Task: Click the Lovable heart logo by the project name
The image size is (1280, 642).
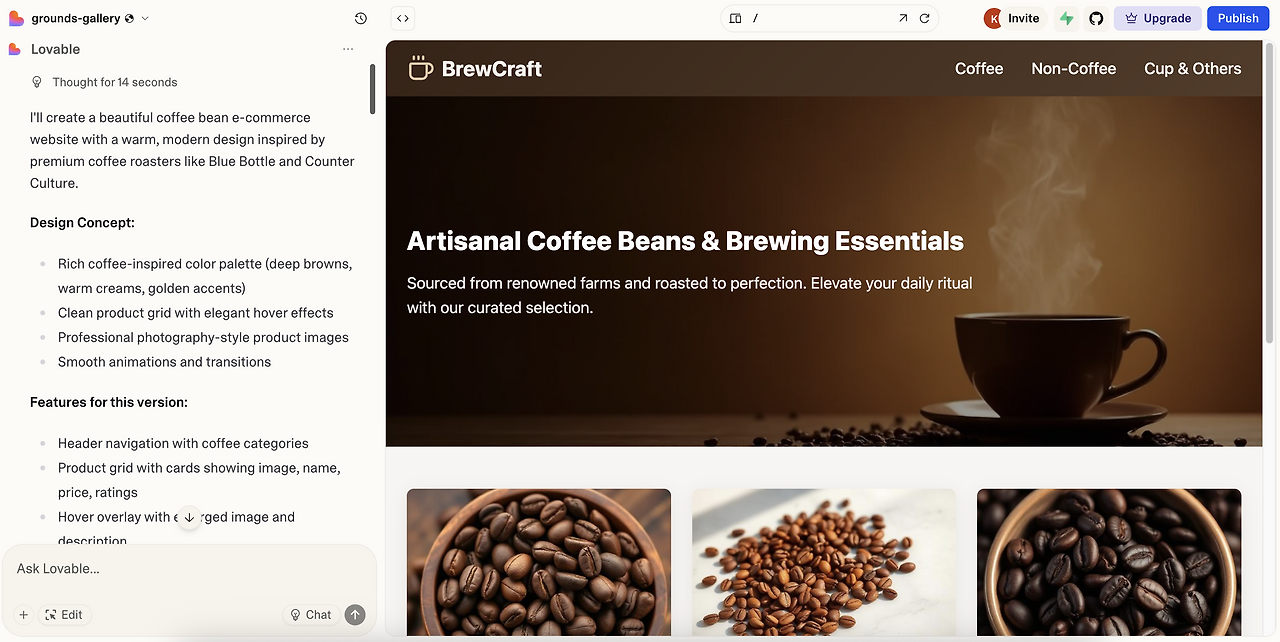Action: pos(16,18)
